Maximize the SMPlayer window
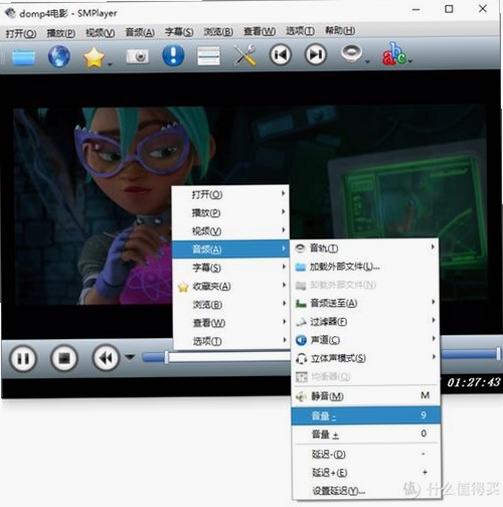The height and width of the screenshot is (507, 503). point(449,9)
